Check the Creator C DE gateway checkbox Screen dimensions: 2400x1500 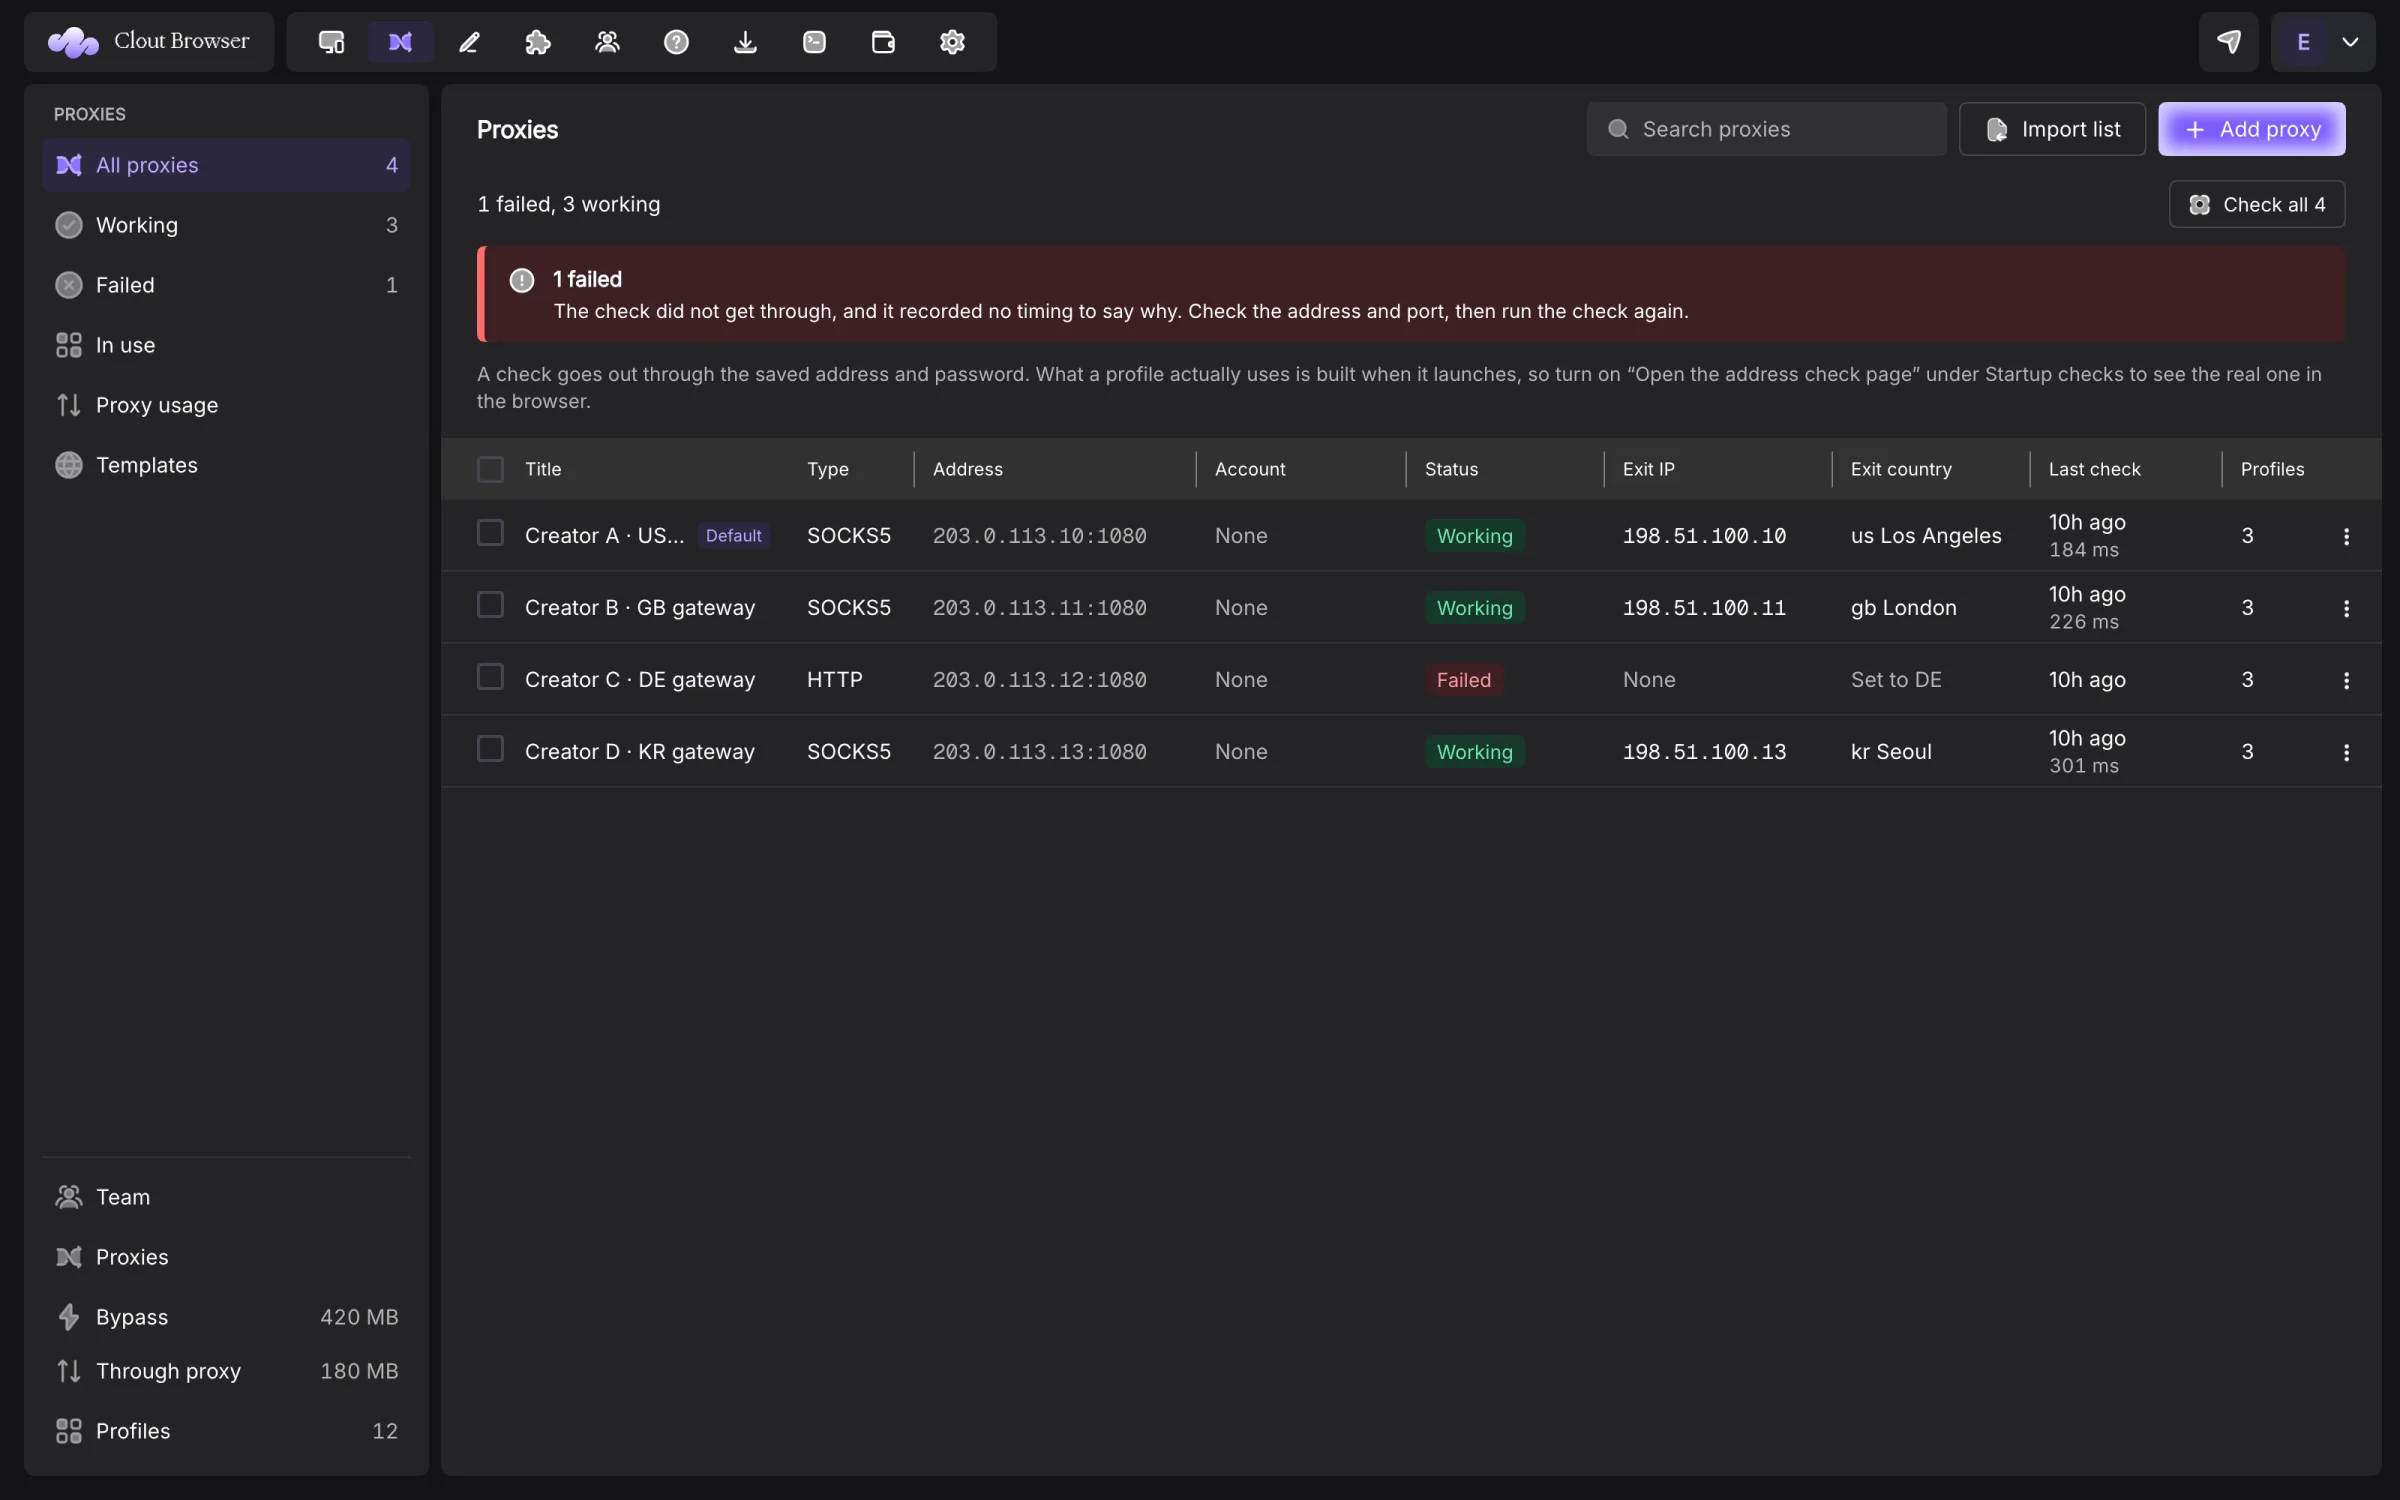click(x=490, y=677)
